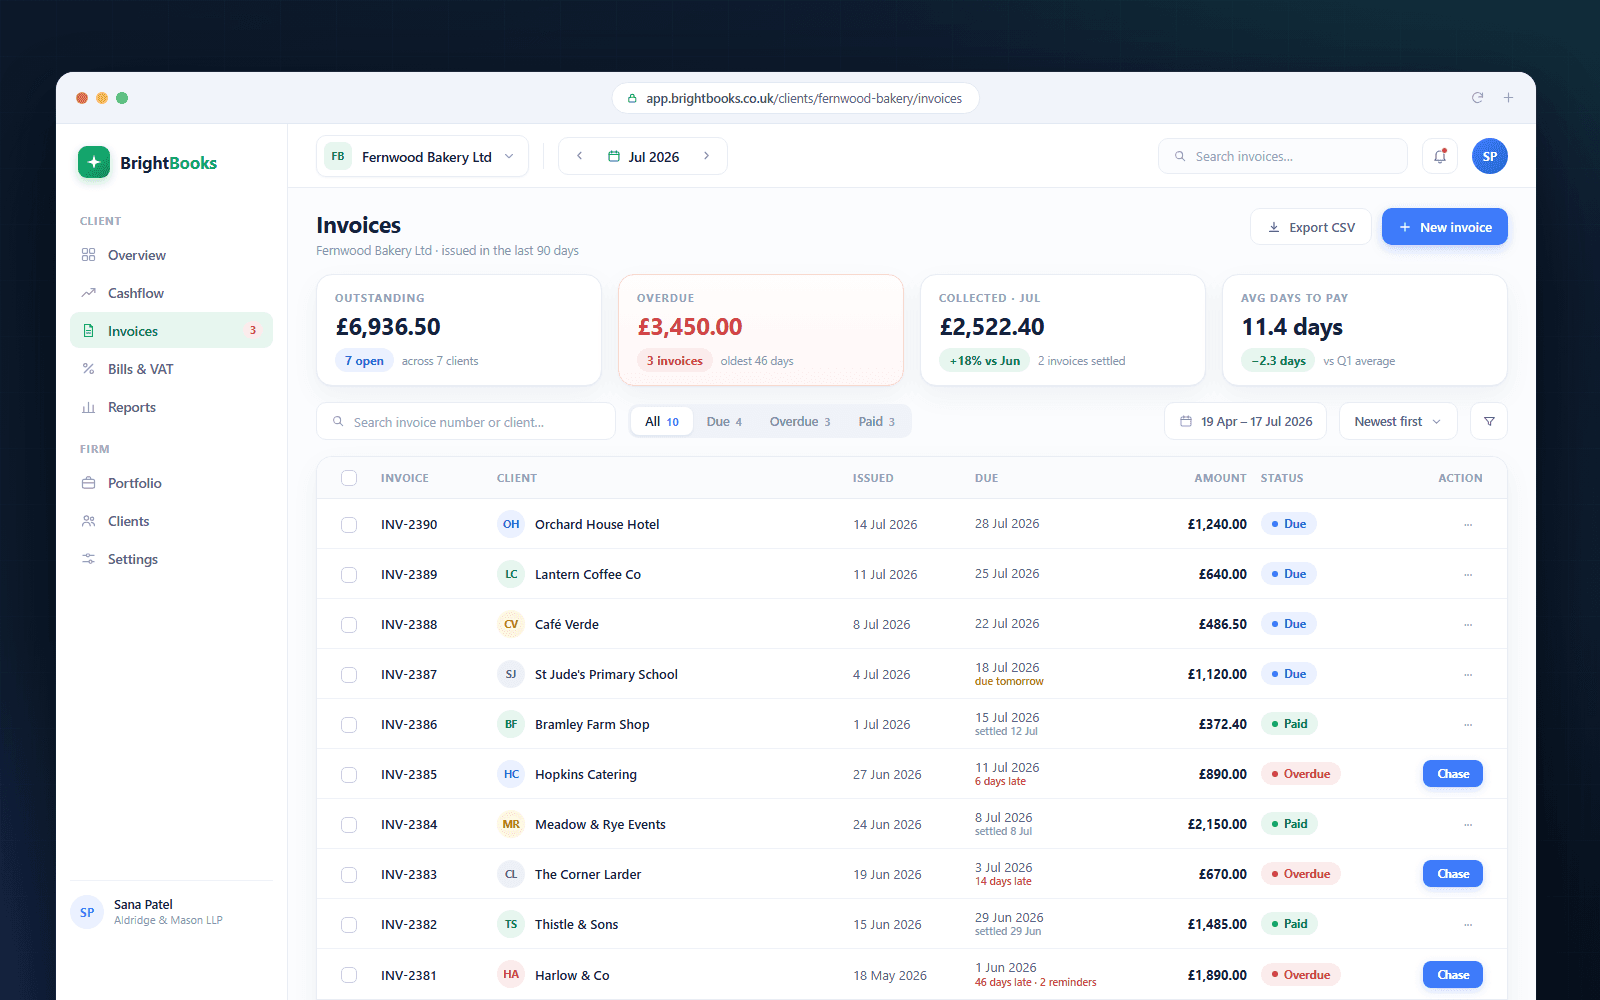The width and height of the screenshot is (1600, 1000).
Task: Open the Newest first sort dropdown
Action: tap(1398, 421)
